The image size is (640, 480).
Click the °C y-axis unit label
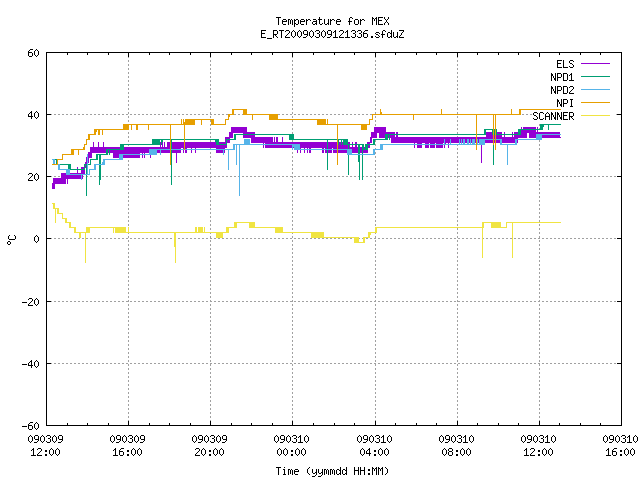click(12, 240)
